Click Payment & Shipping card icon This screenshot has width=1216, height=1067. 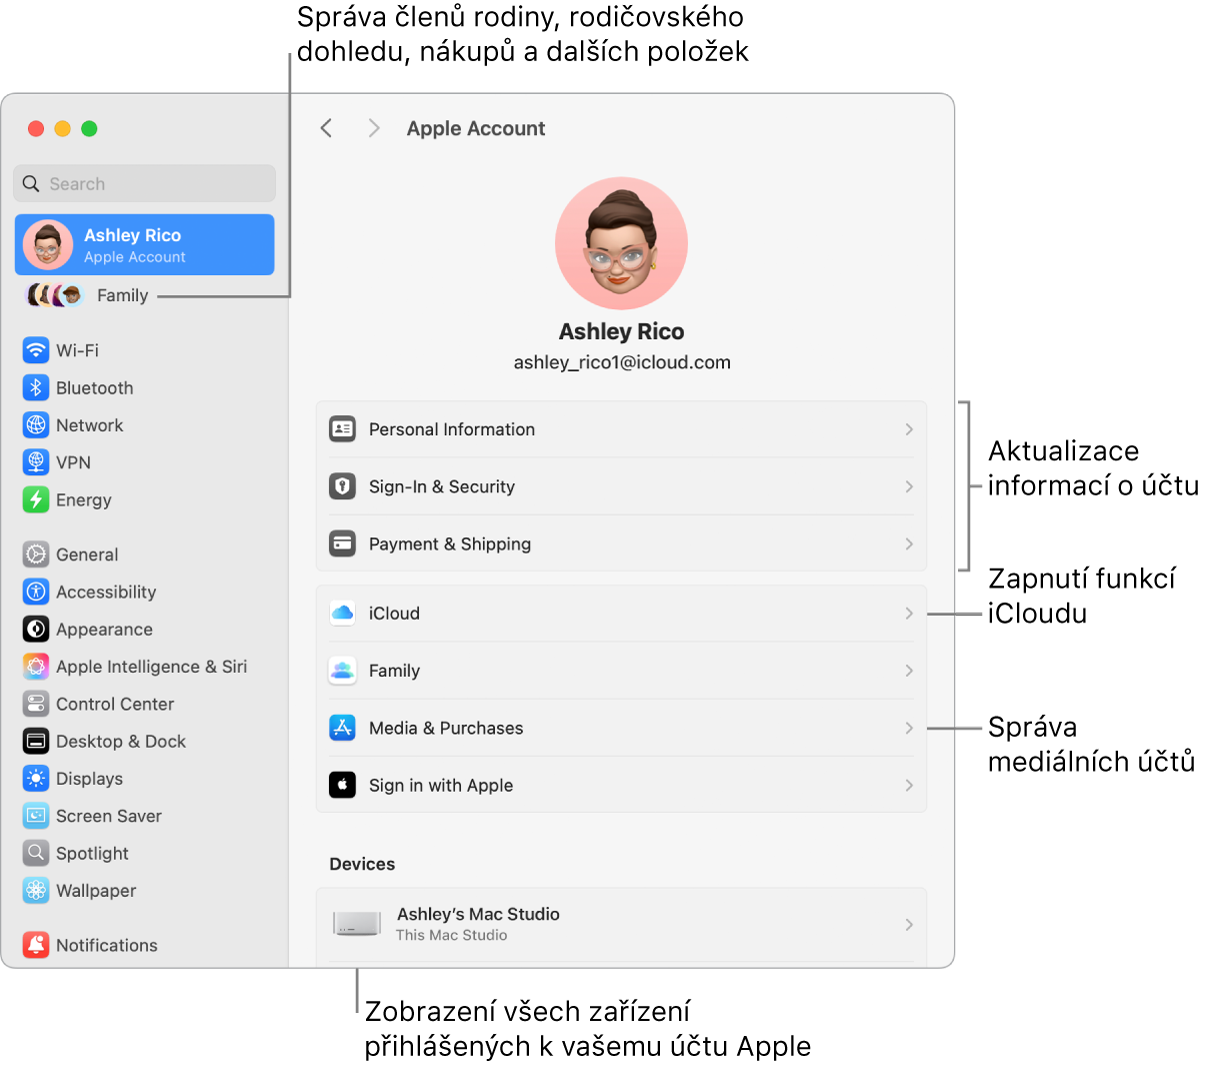pos(342,544)
